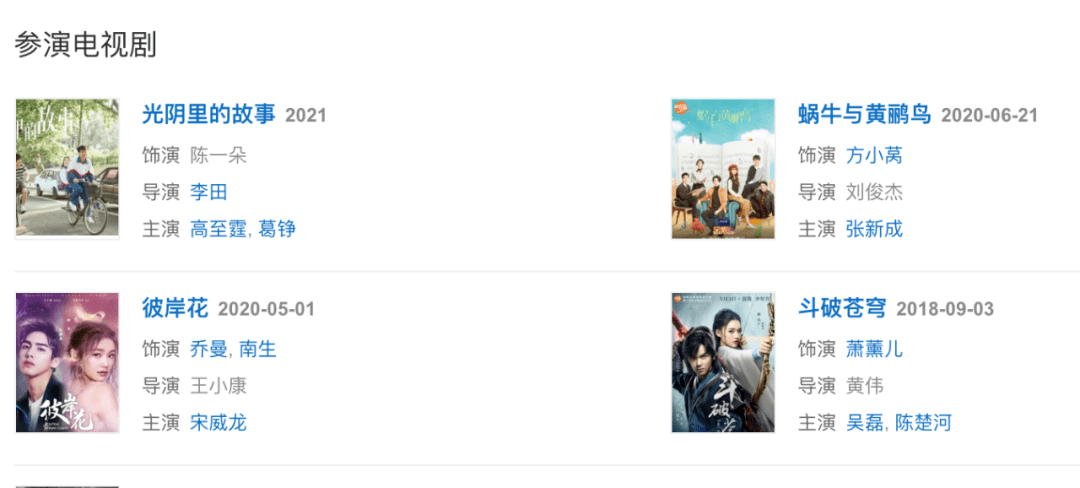Open the 彼岸花 poster thumbnail
Screen dimensions: 1080x488
(x=68, y=363)
